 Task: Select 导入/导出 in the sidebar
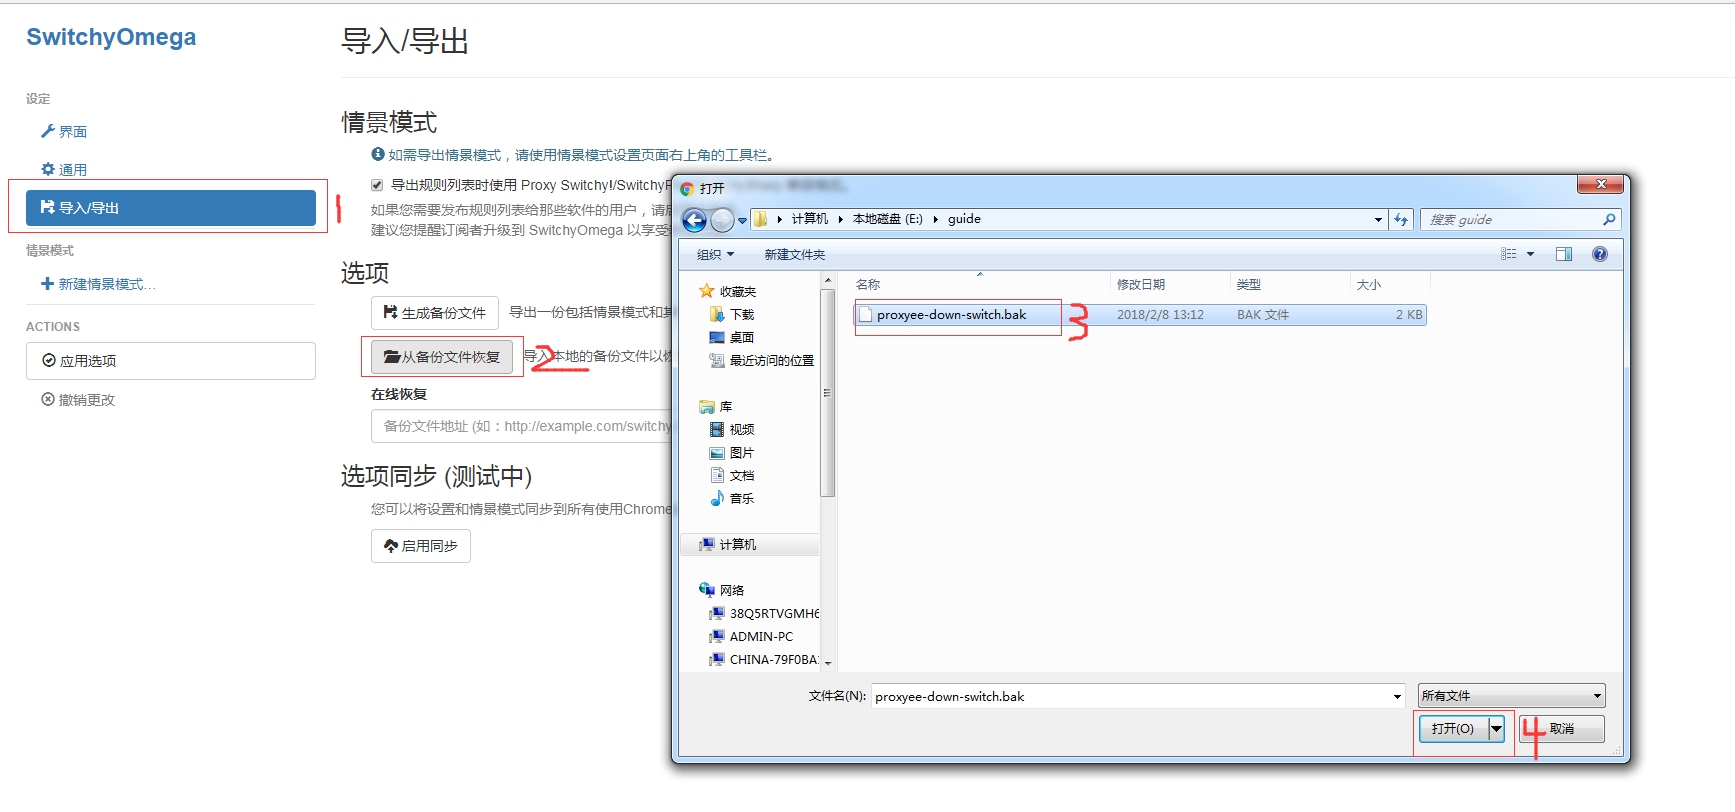click(171, 208)
